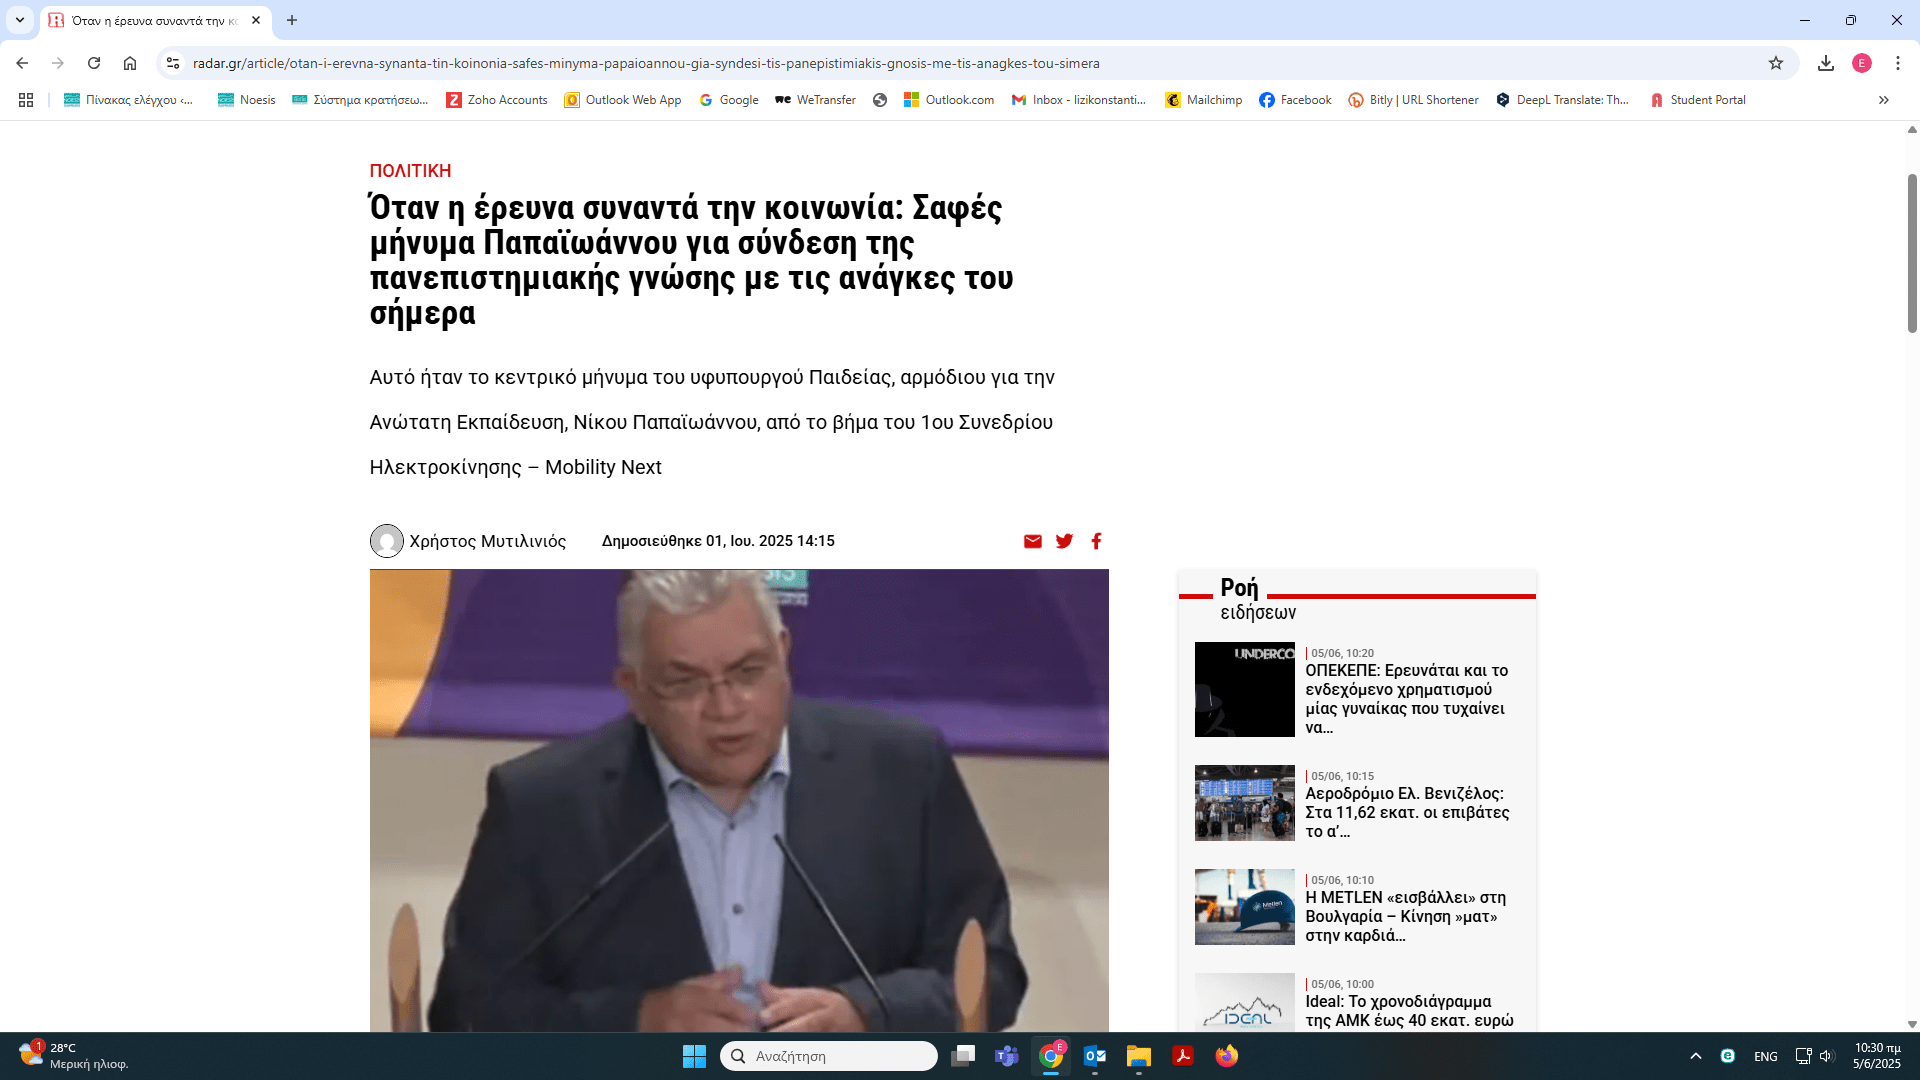This screenshot has width=1920, height=1080.
Task: Share article on Twitter icon
Action: [x=1064, y=541]
